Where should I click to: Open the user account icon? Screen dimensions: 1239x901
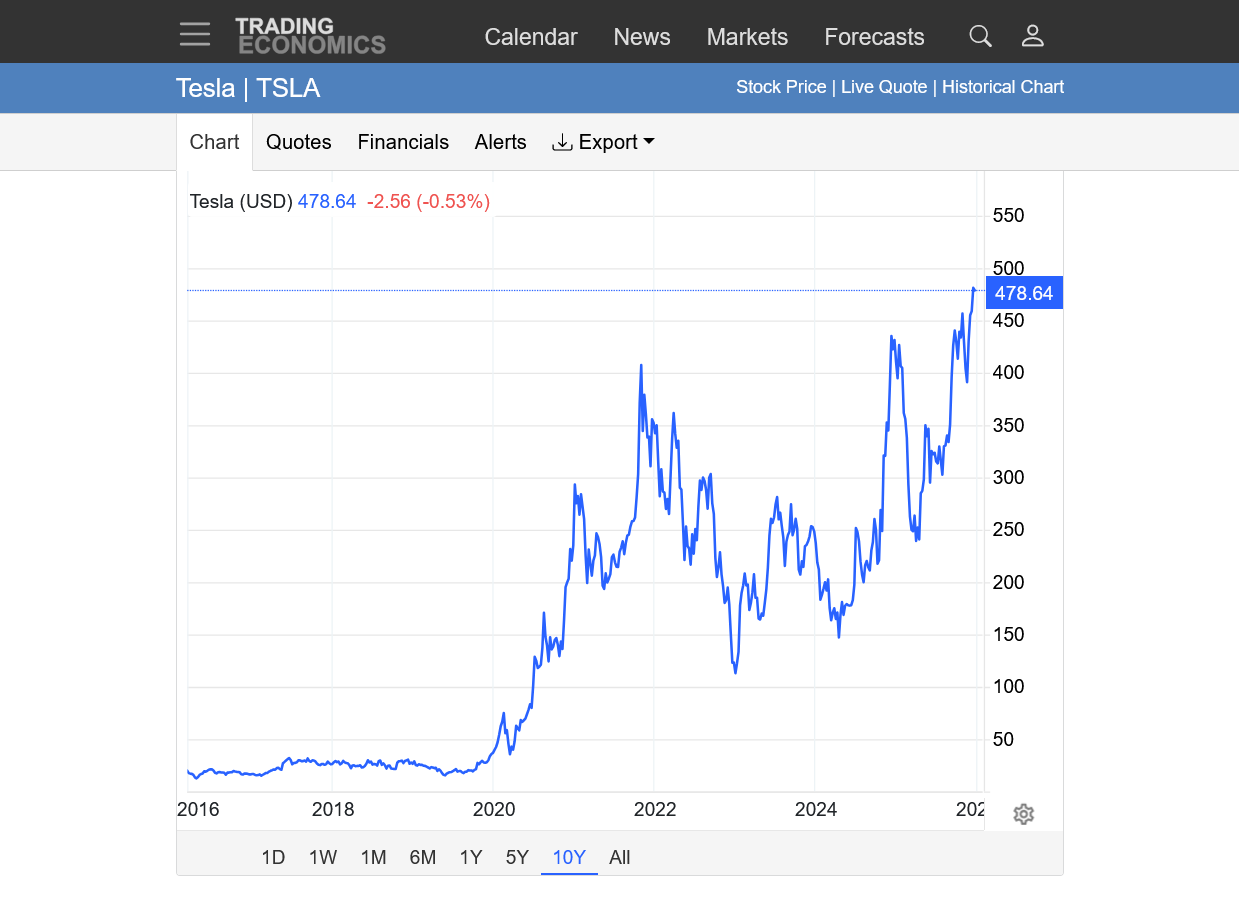point(1032,37)
